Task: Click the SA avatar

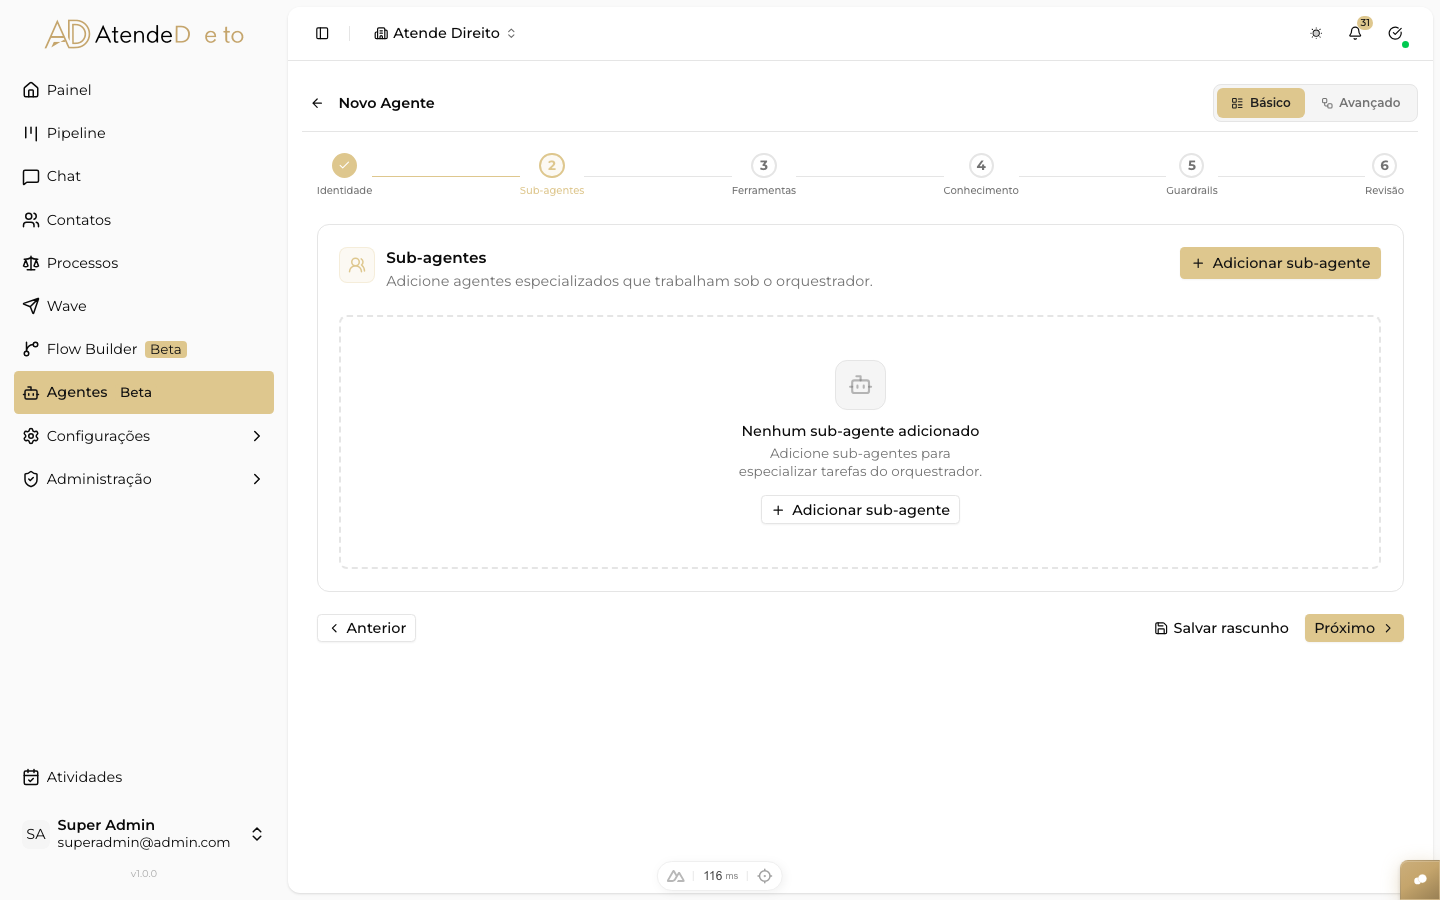Action: coord(36,834)
